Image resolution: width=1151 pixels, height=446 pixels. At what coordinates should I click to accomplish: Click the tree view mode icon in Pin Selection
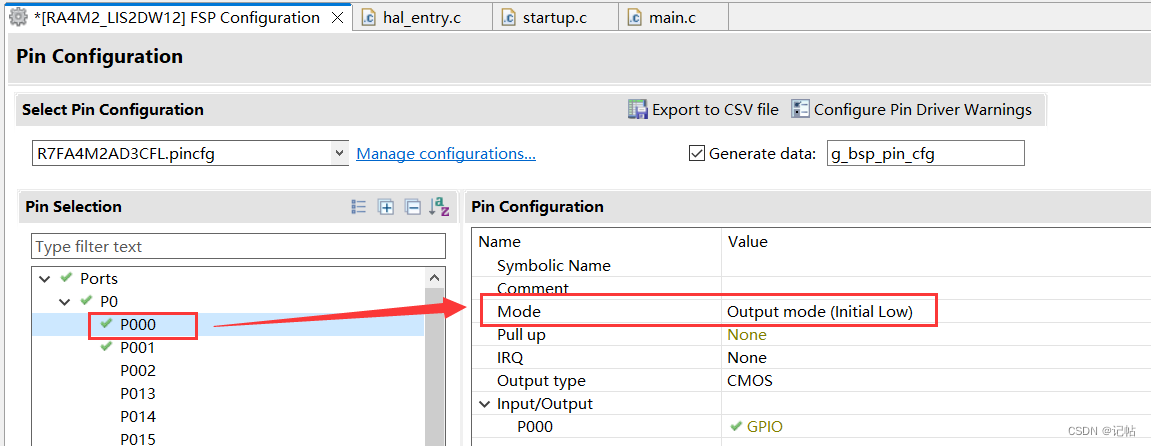pos(359,207)
